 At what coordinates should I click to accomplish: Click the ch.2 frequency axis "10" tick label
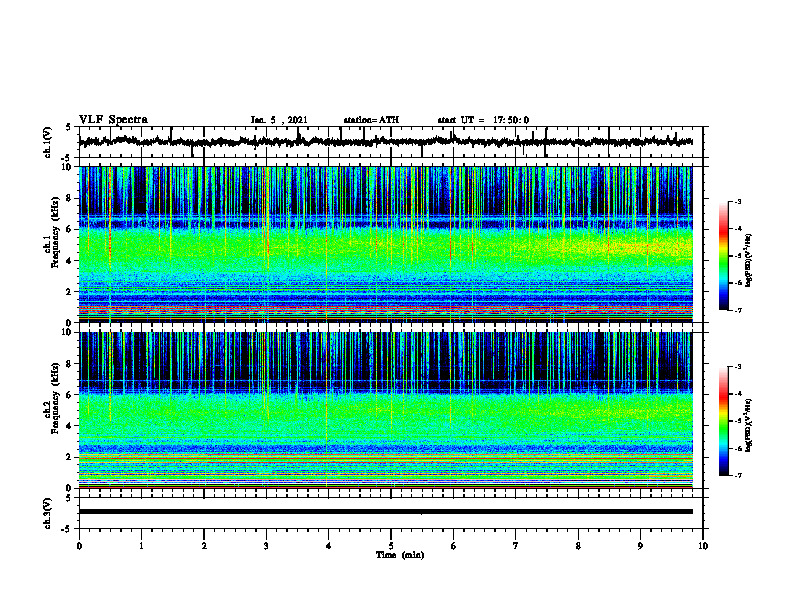(x=67, y=332)
